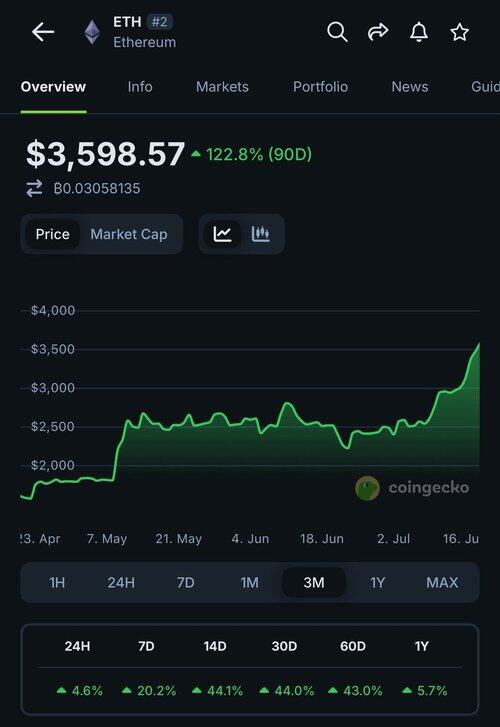
Task: Open the Markets tab
Action: click(x=222, y=87)
